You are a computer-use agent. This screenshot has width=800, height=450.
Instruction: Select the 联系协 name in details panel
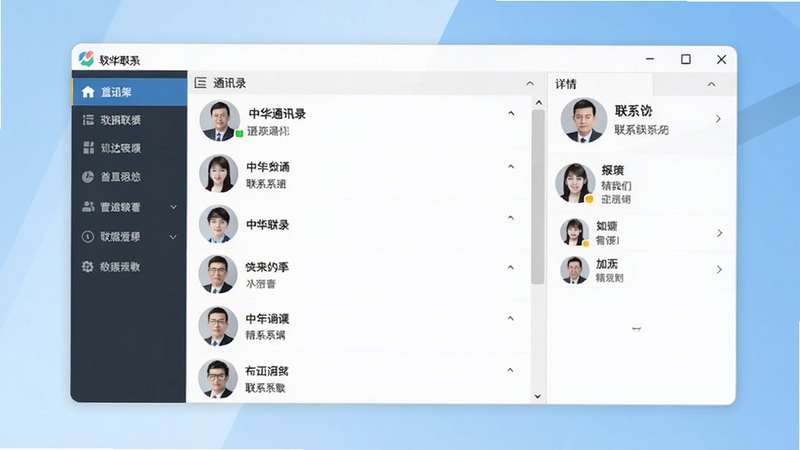[x=633, y=111]
